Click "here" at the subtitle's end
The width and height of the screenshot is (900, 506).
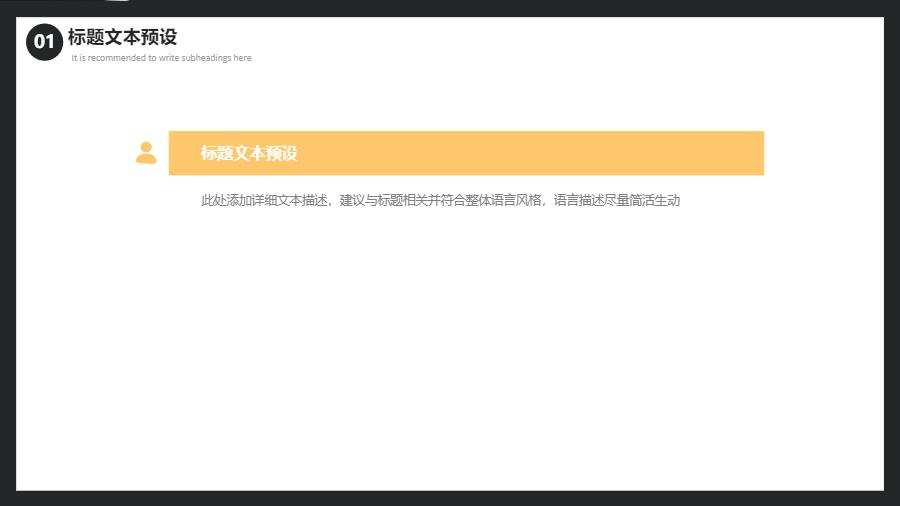coord(243,58)
